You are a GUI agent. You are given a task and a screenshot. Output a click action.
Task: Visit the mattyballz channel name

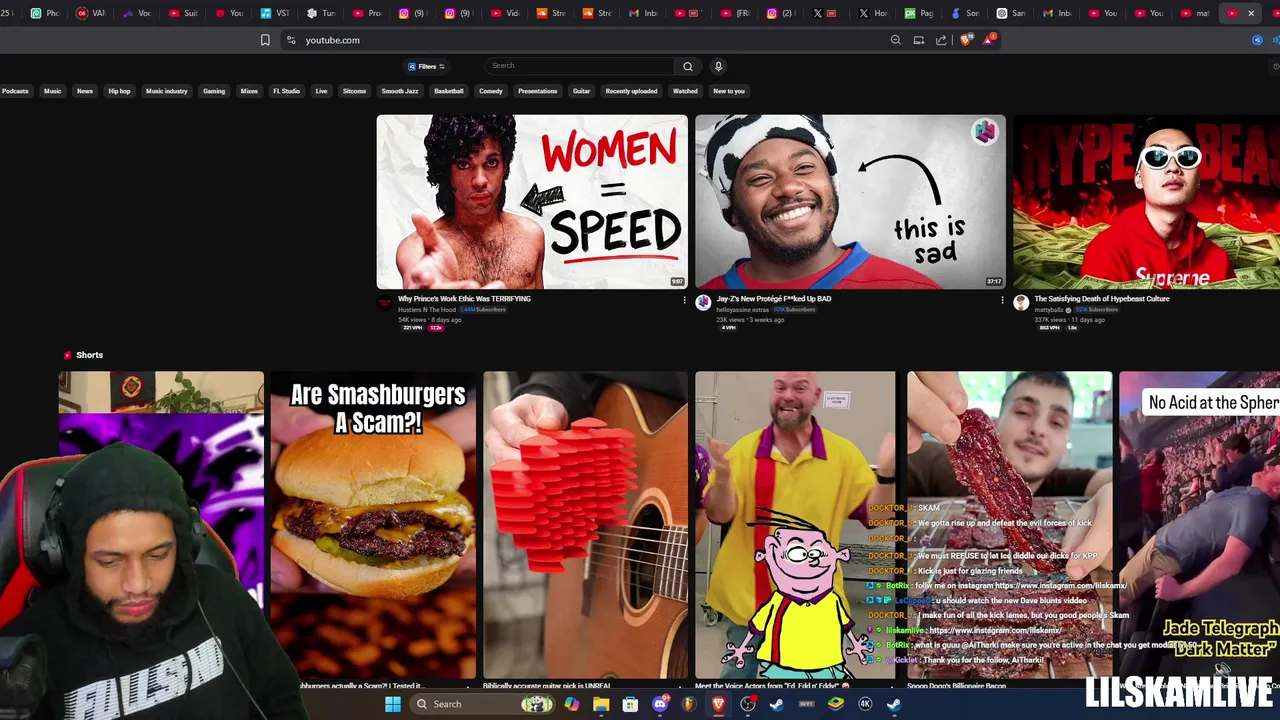point(1049,309)
